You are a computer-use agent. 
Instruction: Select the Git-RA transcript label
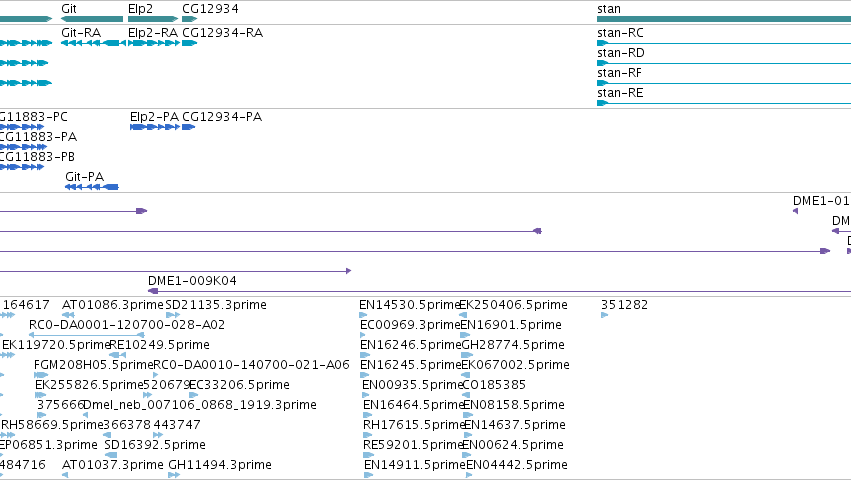81,33
